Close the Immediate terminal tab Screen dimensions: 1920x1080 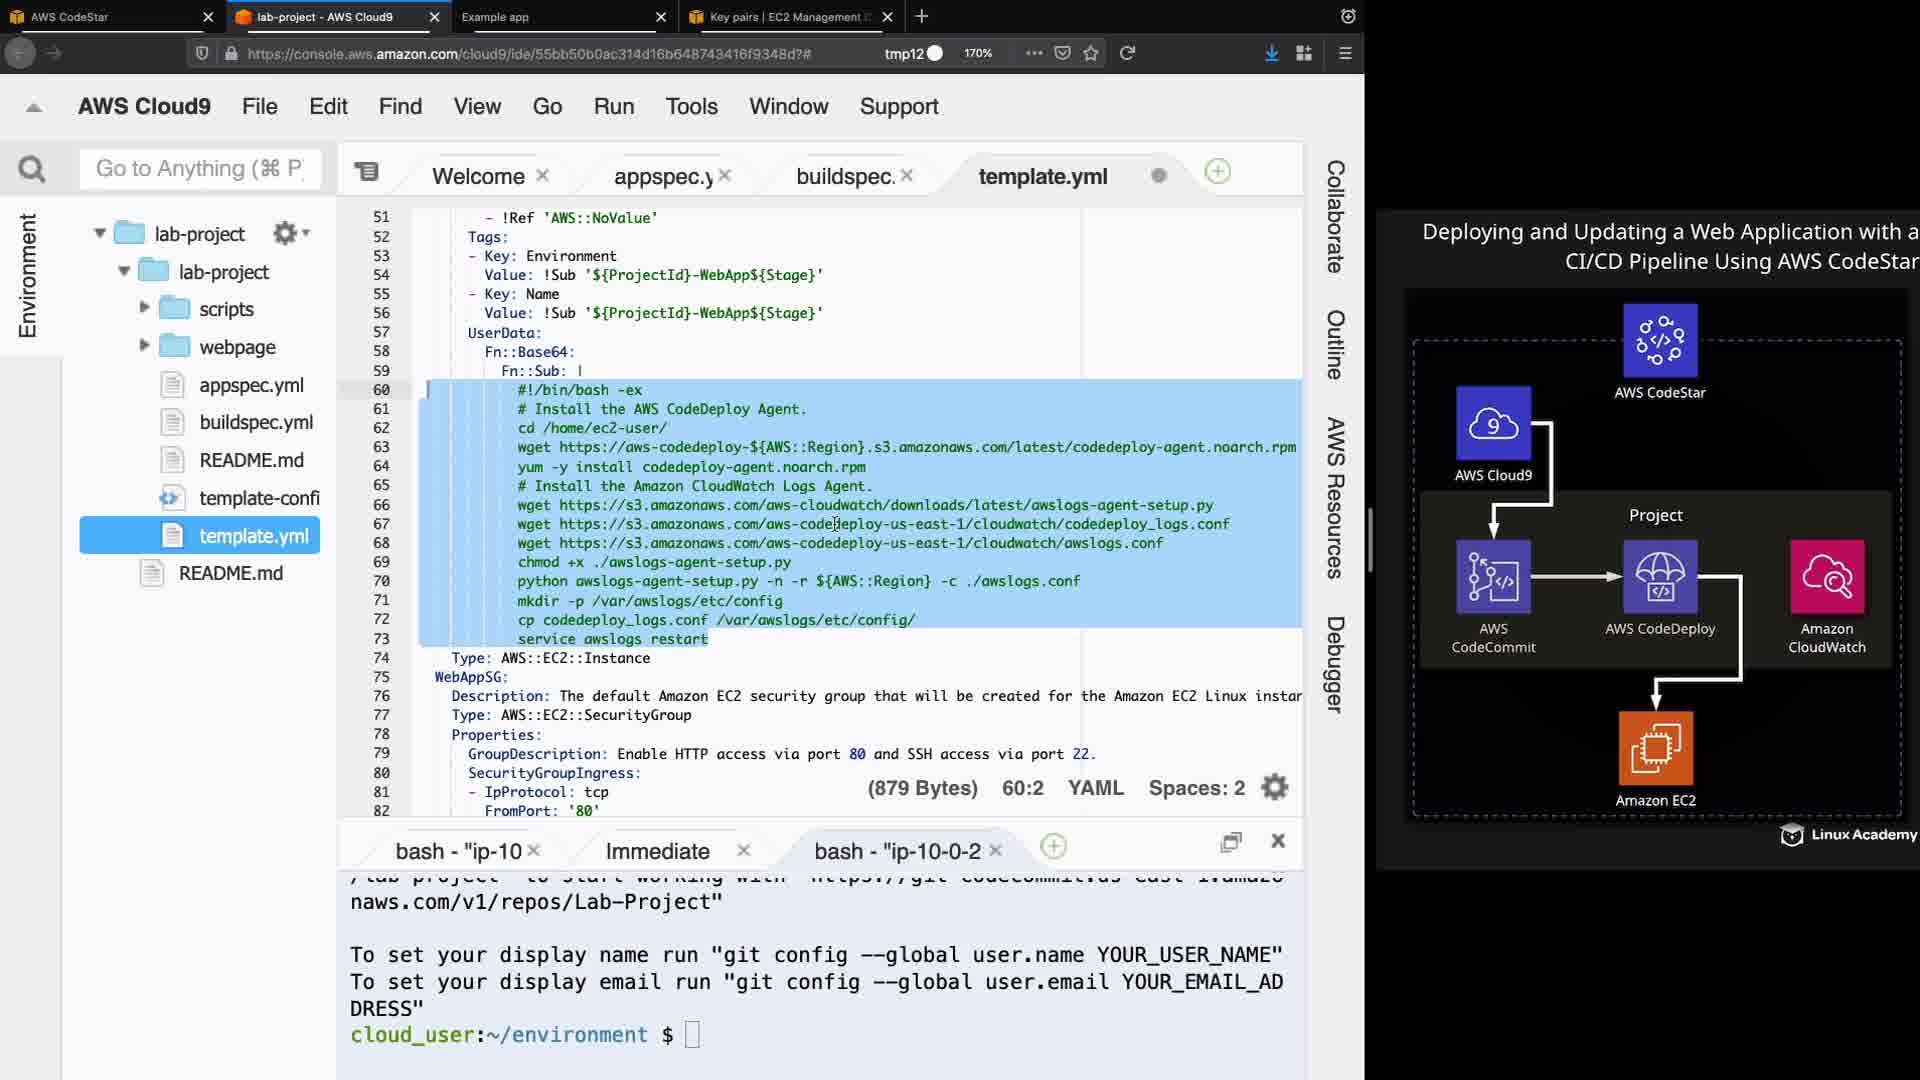743,850
